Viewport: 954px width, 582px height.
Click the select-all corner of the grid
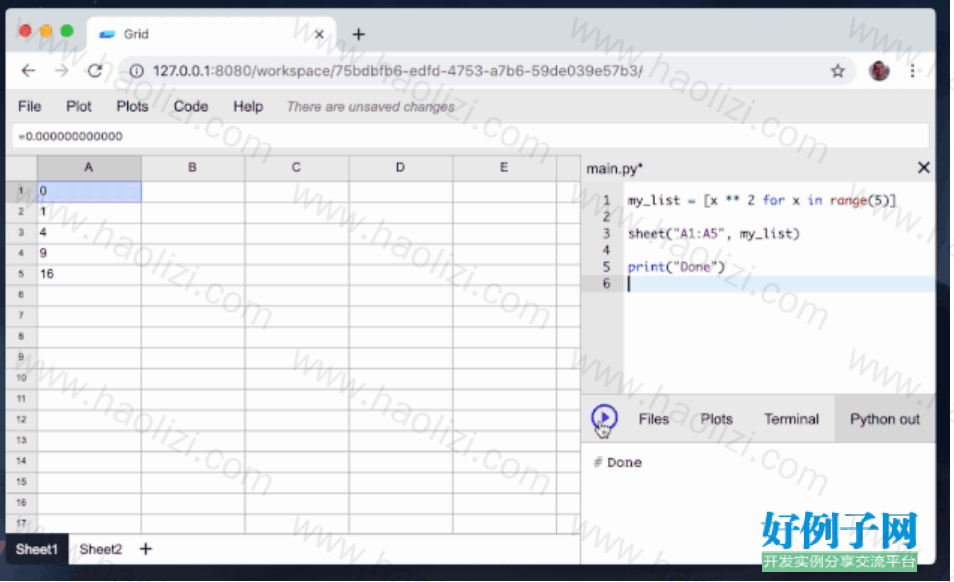[x=21, y=167]
